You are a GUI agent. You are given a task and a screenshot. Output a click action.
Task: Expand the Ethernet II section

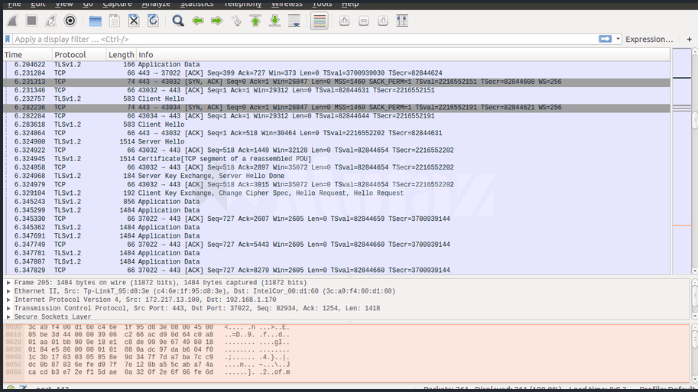[8, 291]
